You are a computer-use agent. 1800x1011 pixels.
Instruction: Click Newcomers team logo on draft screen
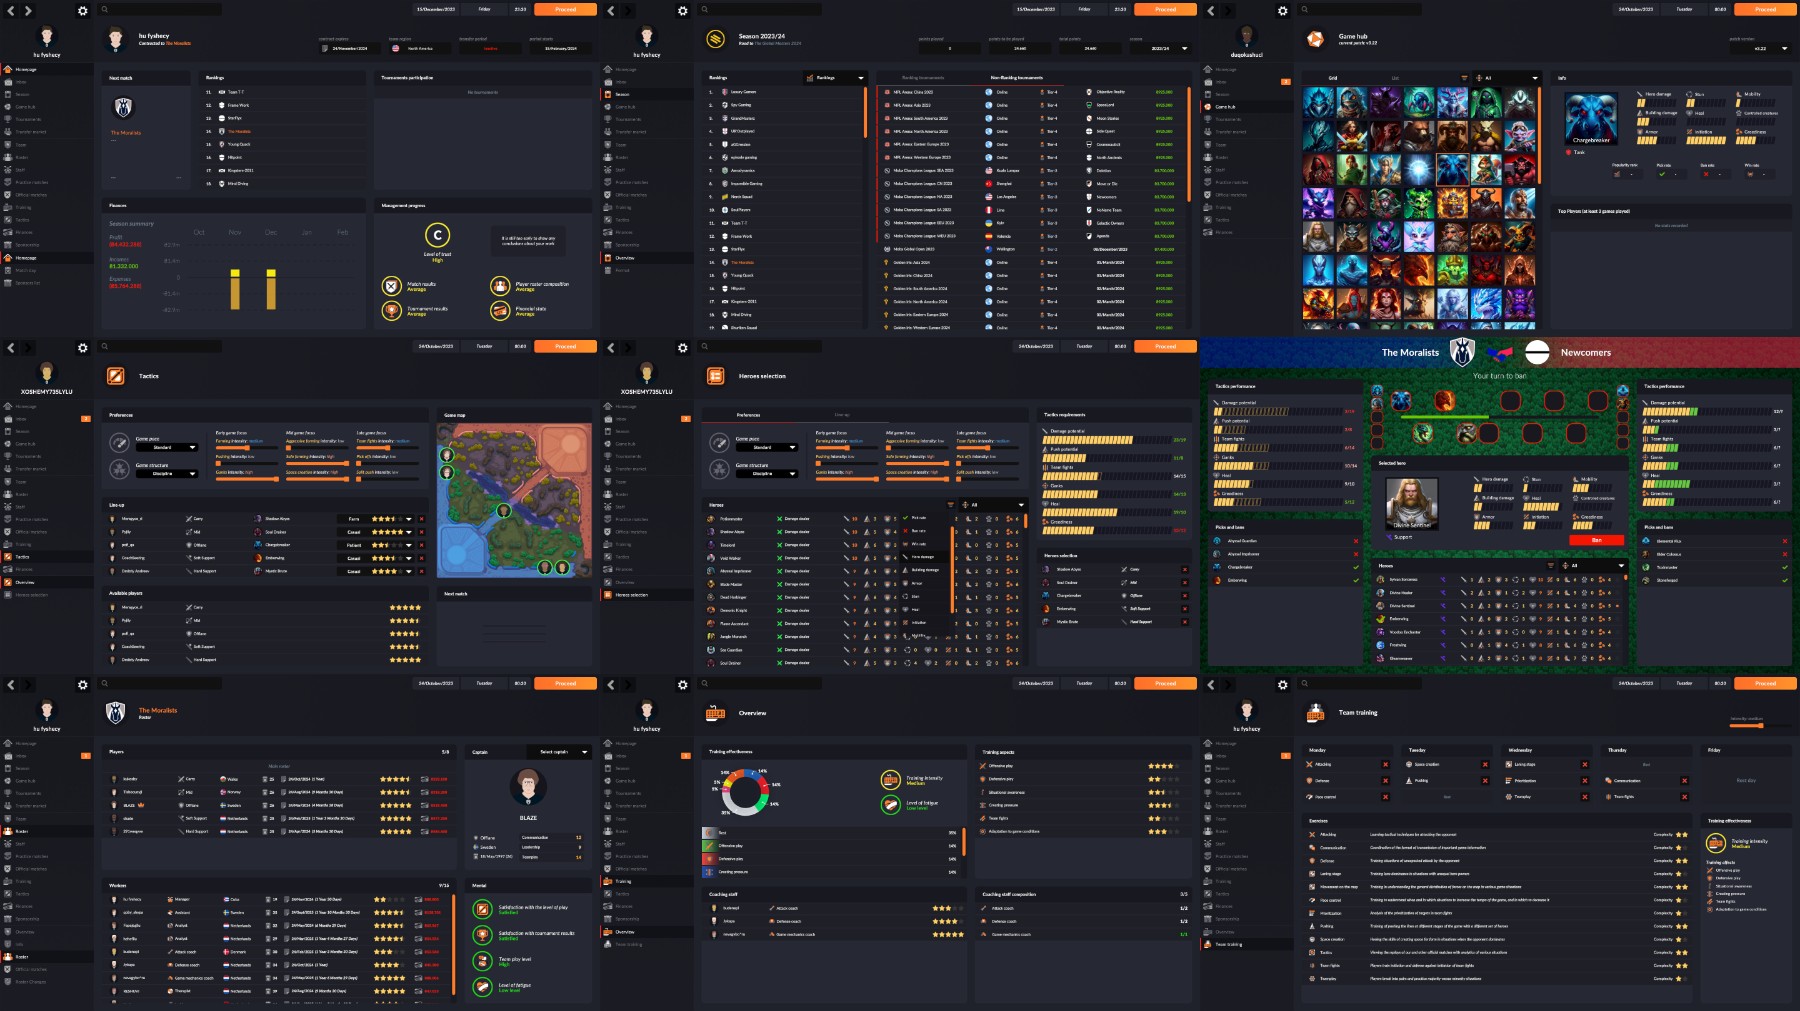coord(1537,352)
